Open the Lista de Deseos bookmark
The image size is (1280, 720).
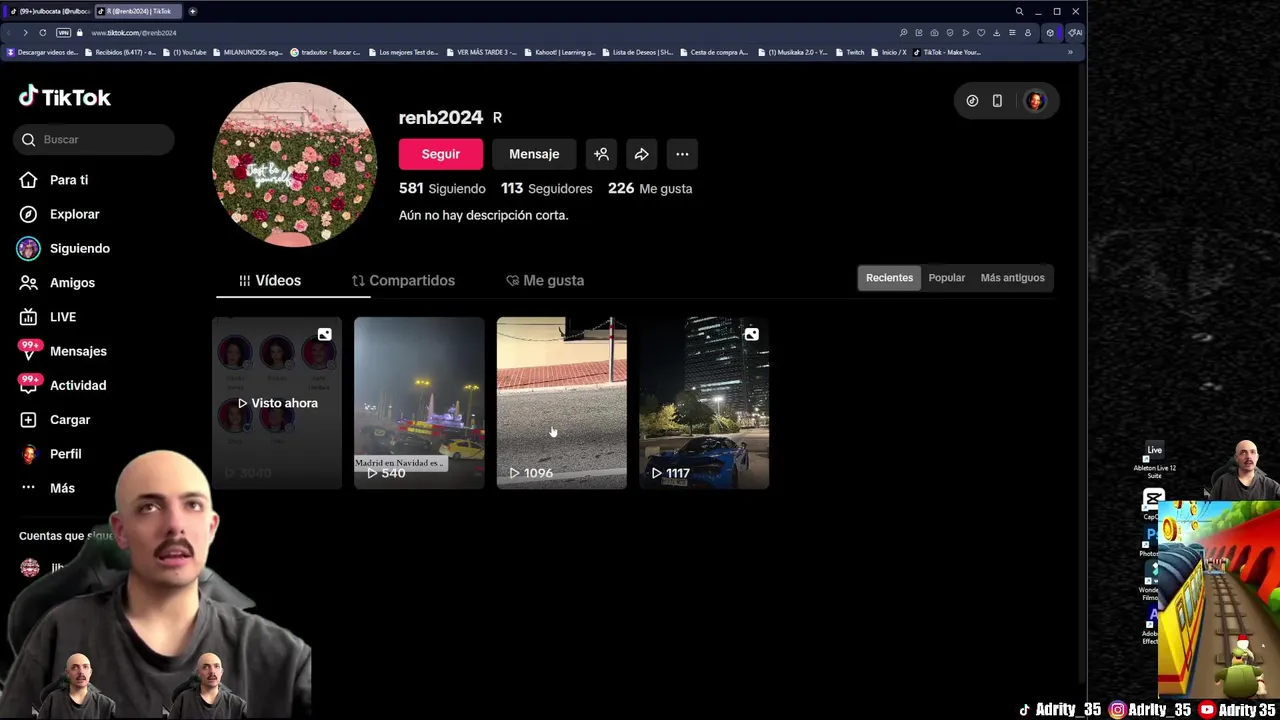pos(638,52)
